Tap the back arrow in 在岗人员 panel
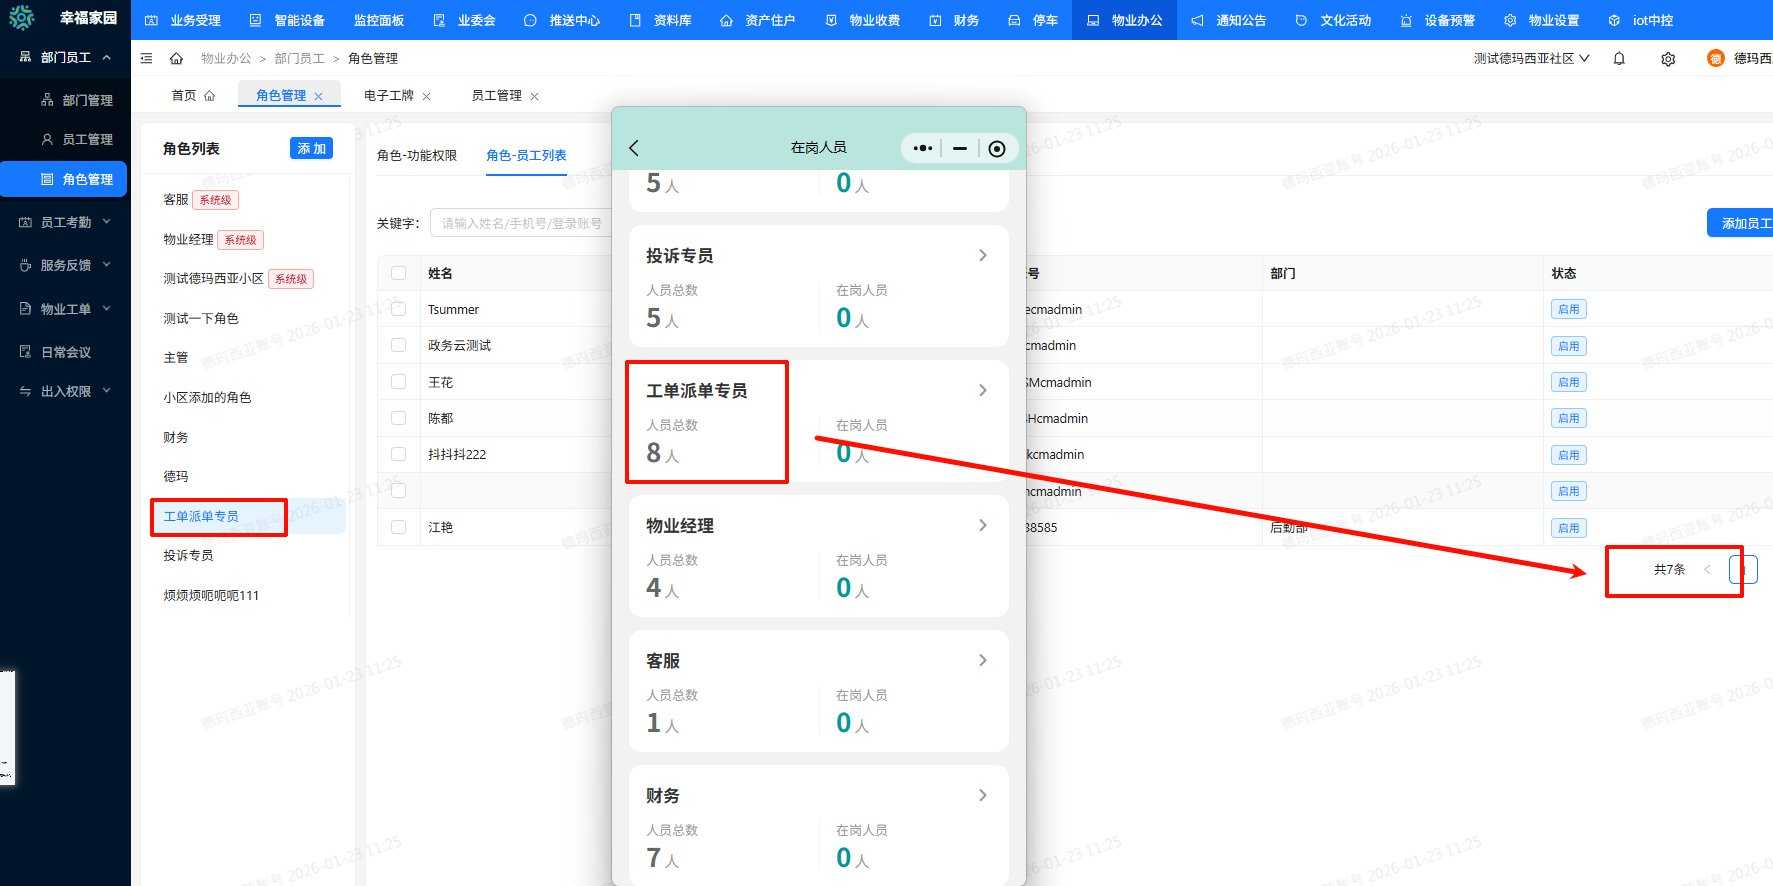The image size is (1773, 886). (x=634, y=148)
